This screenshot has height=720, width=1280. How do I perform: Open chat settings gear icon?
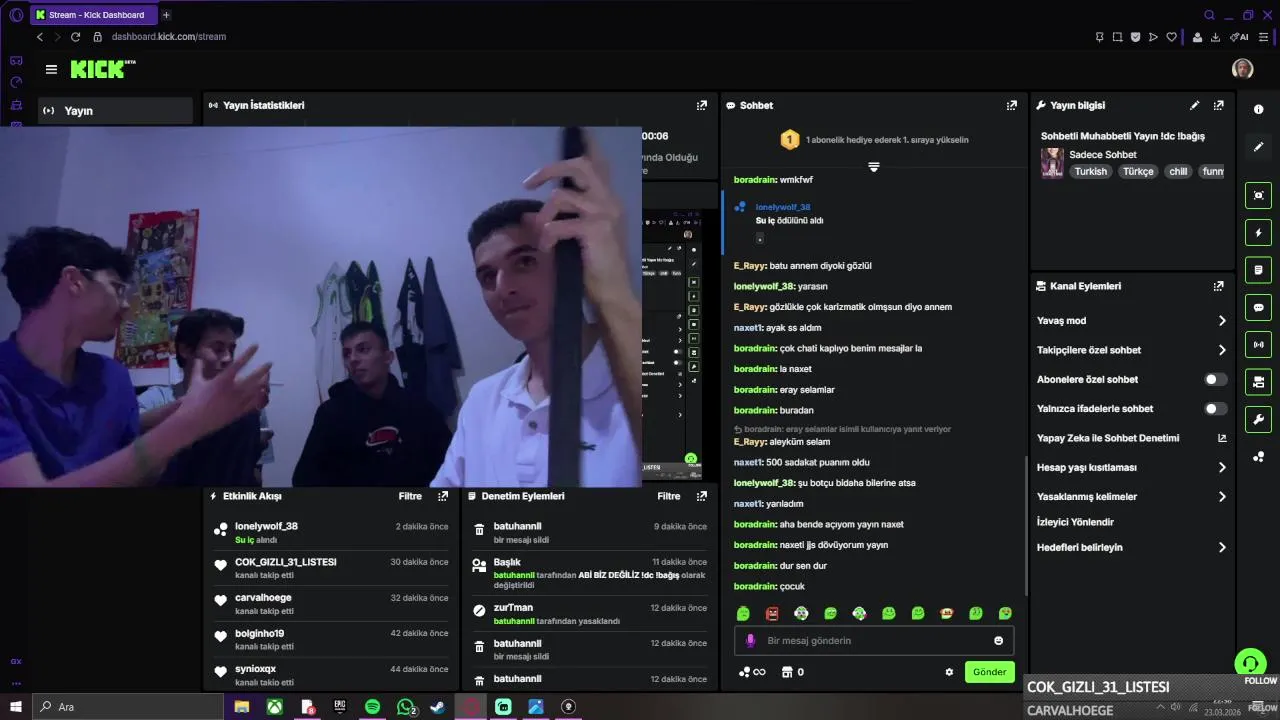coord(949,672)
